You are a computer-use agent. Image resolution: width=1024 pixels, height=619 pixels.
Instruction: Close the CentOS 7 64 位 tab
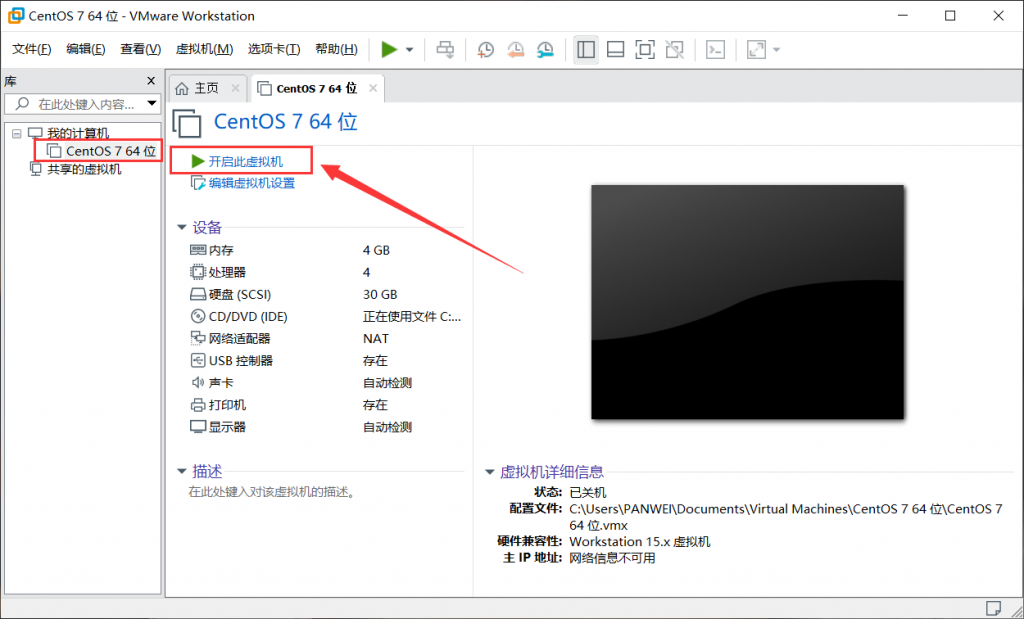(x=373, y=89)
